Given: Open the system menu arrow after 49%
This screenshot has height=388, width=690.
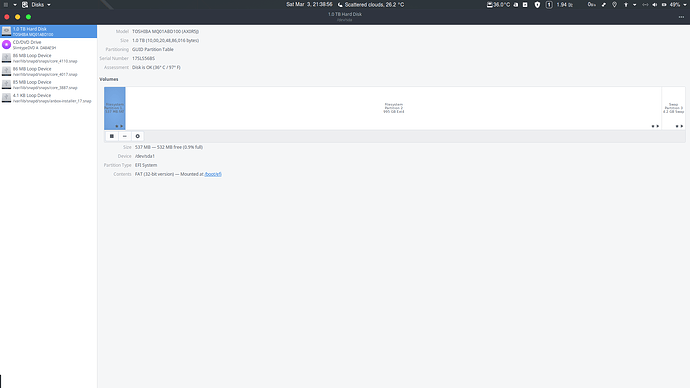Looking at the screenshot, I should [685, 5].
